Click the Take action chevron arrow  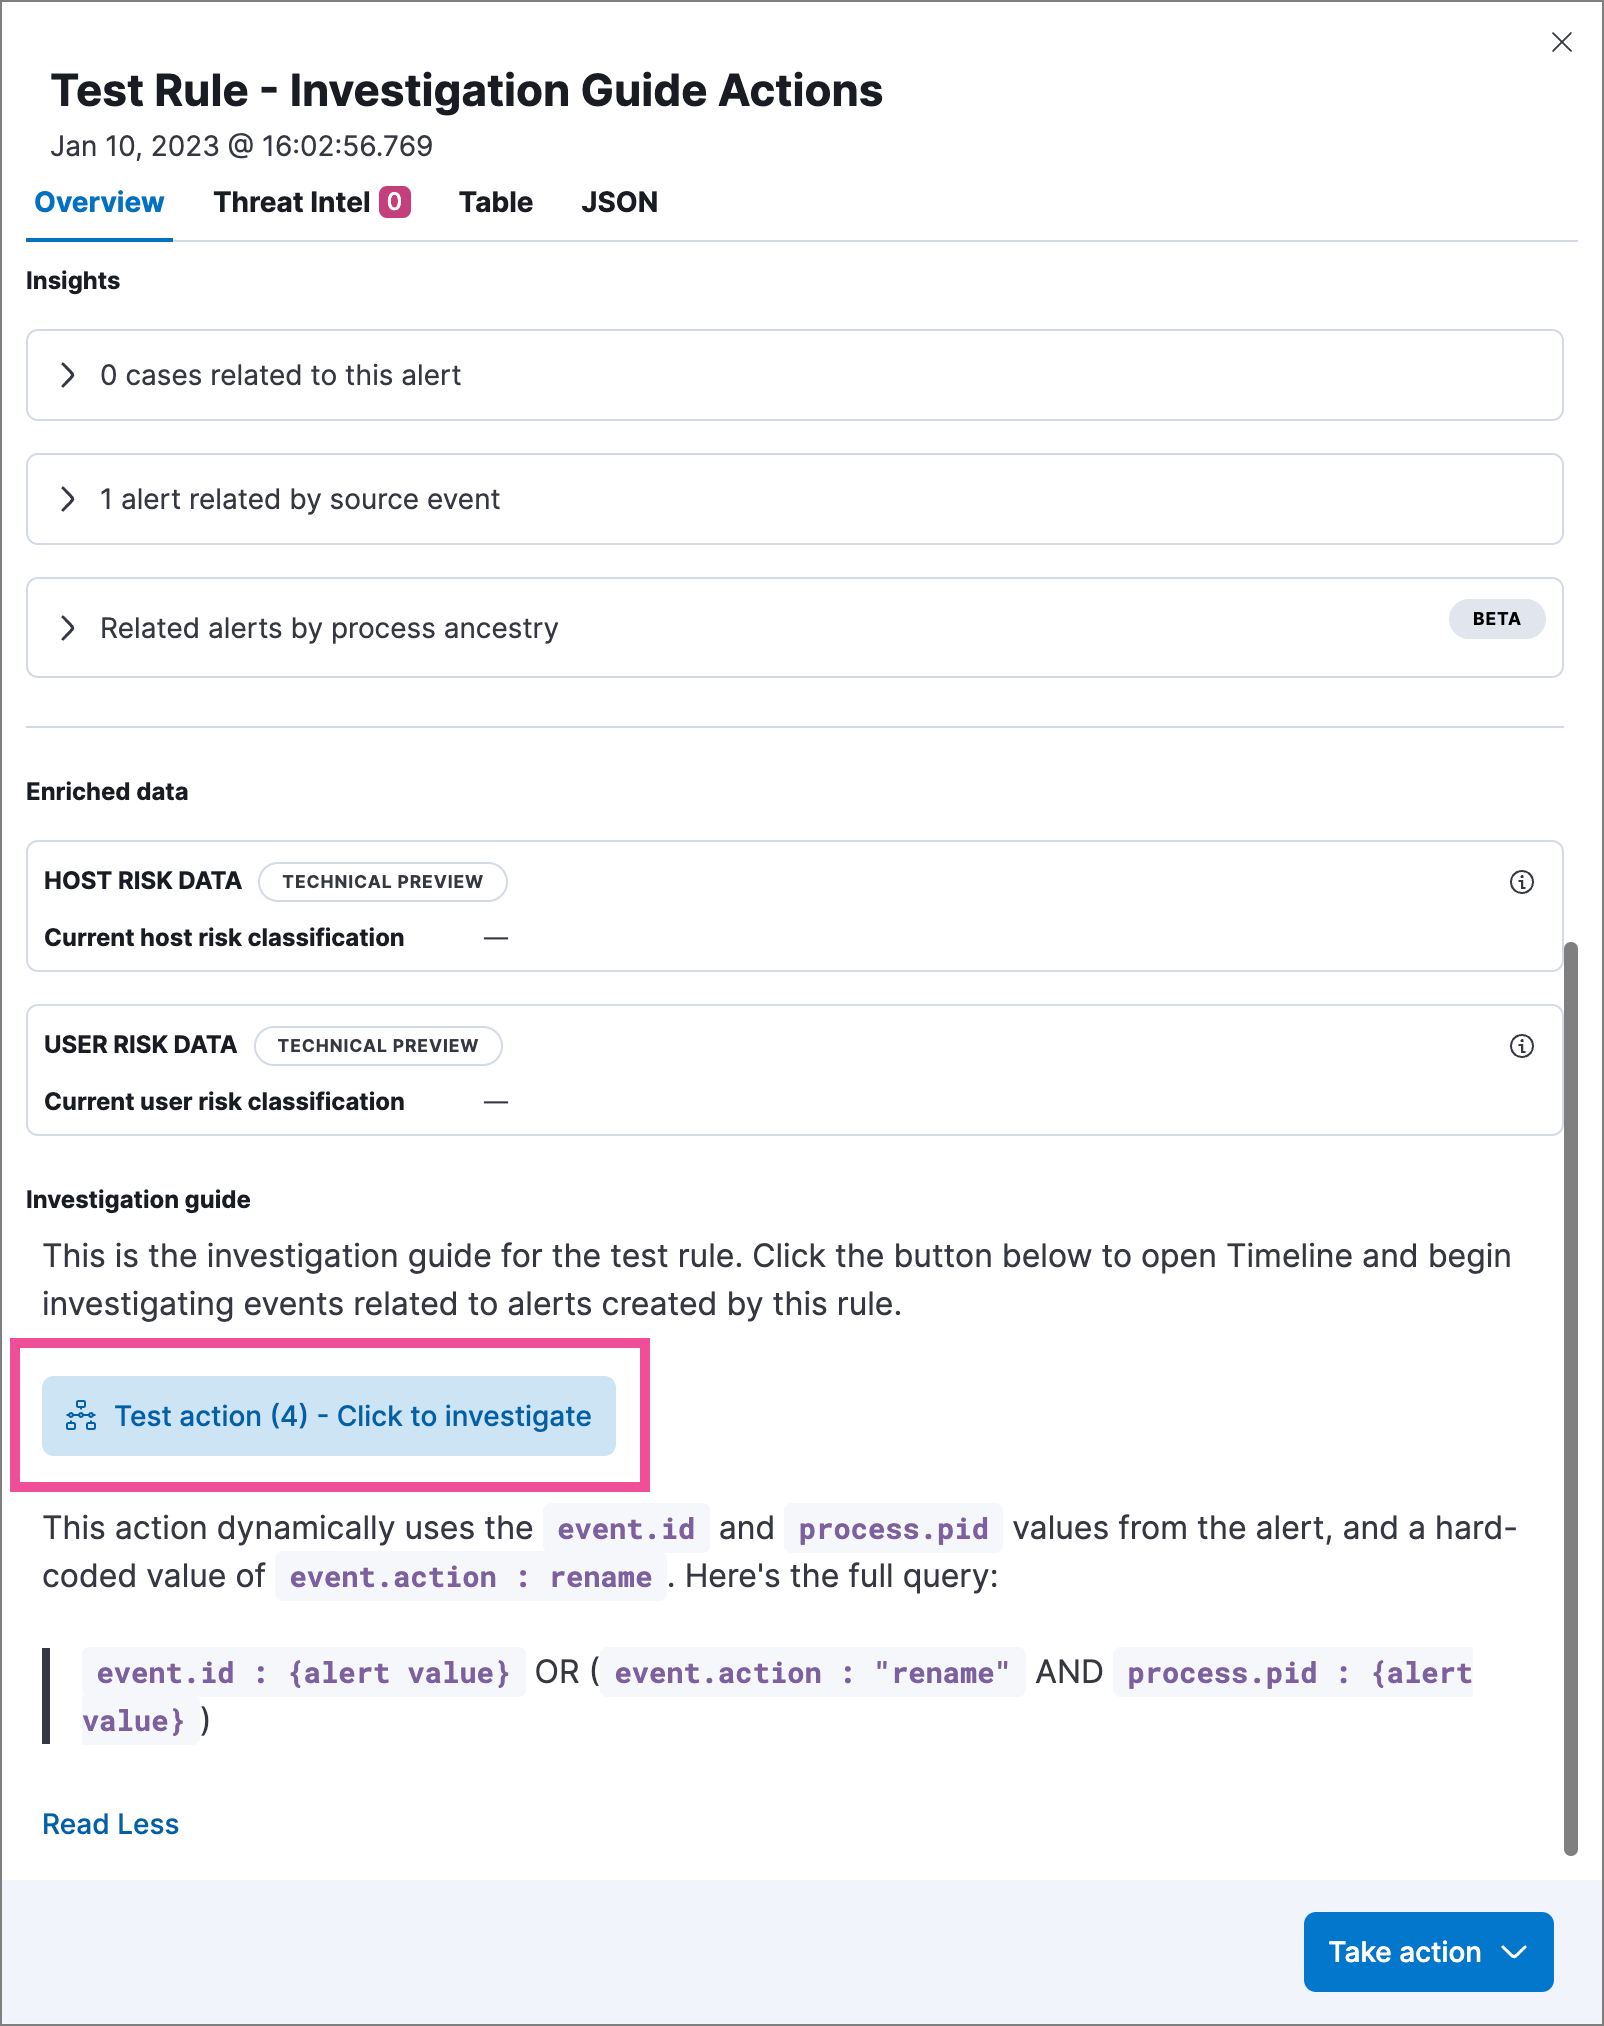click(x=1515, y=1951)
